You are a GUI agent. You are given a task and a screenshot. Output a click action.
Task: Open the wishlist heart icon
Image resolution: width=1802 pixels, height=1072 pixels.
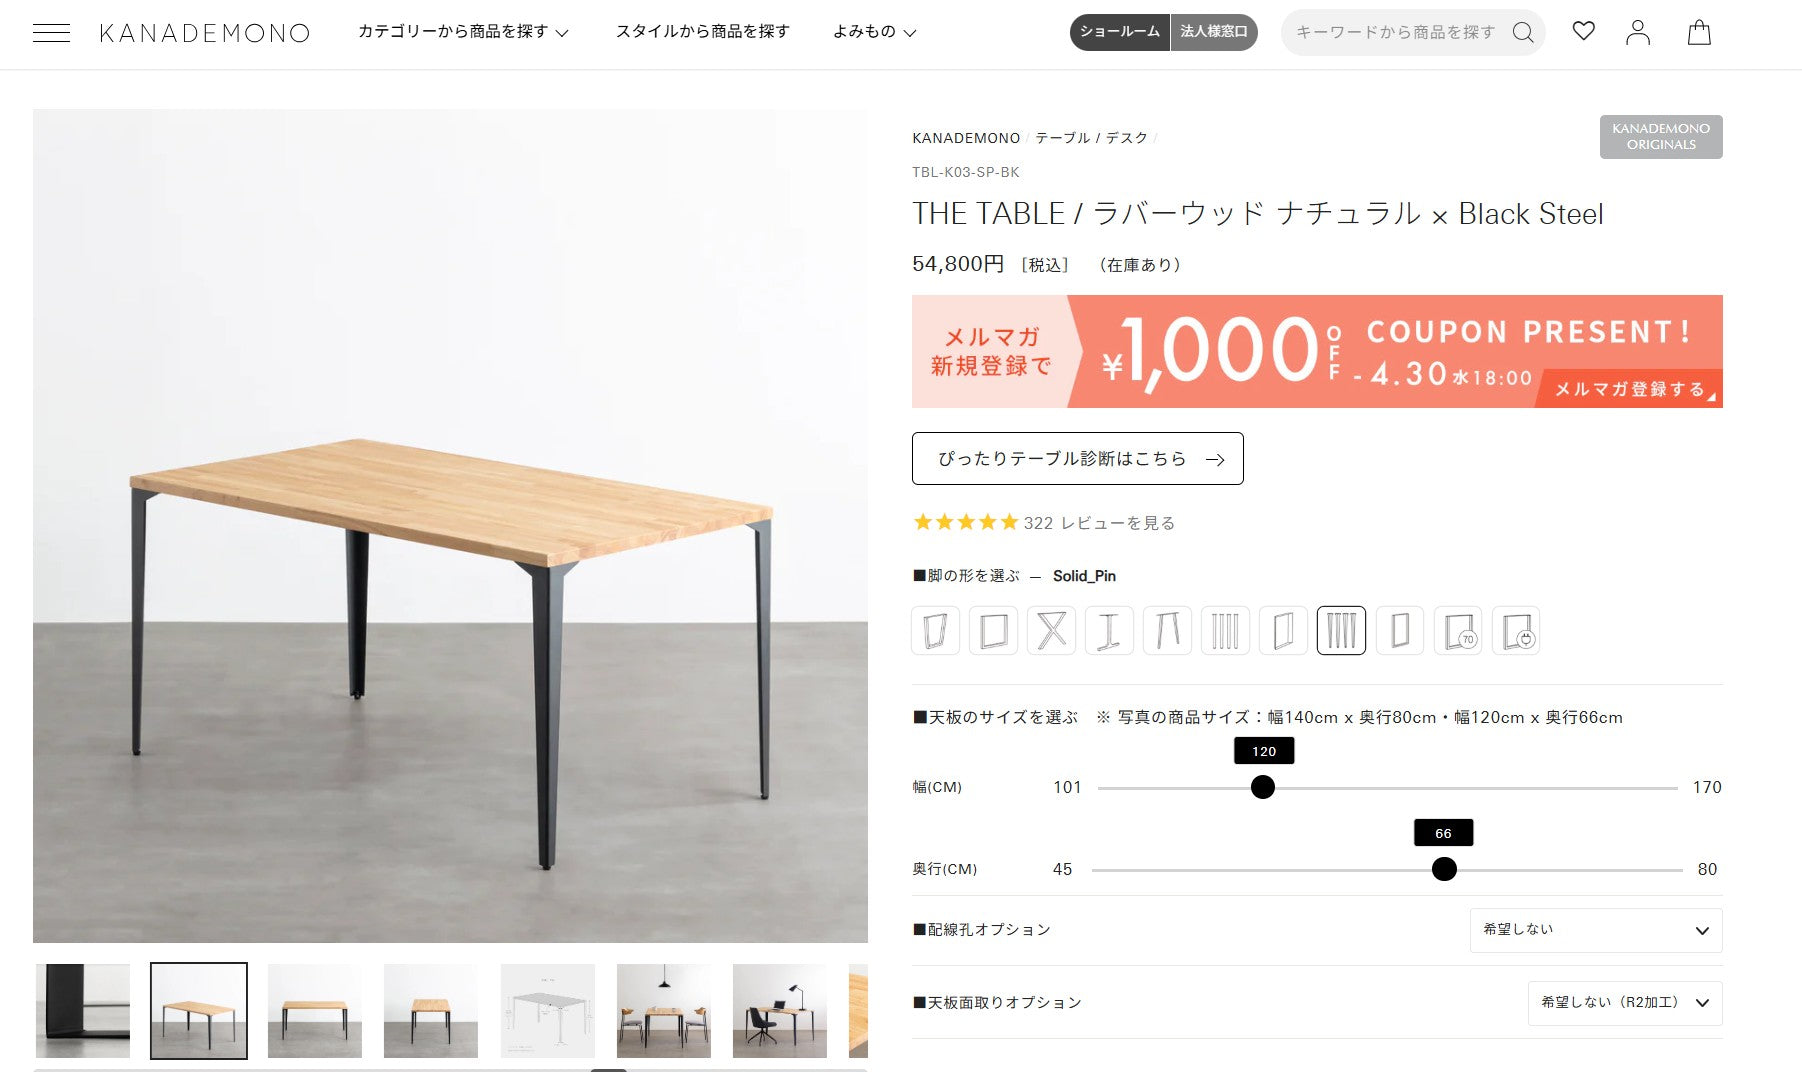pos(1583,31)
